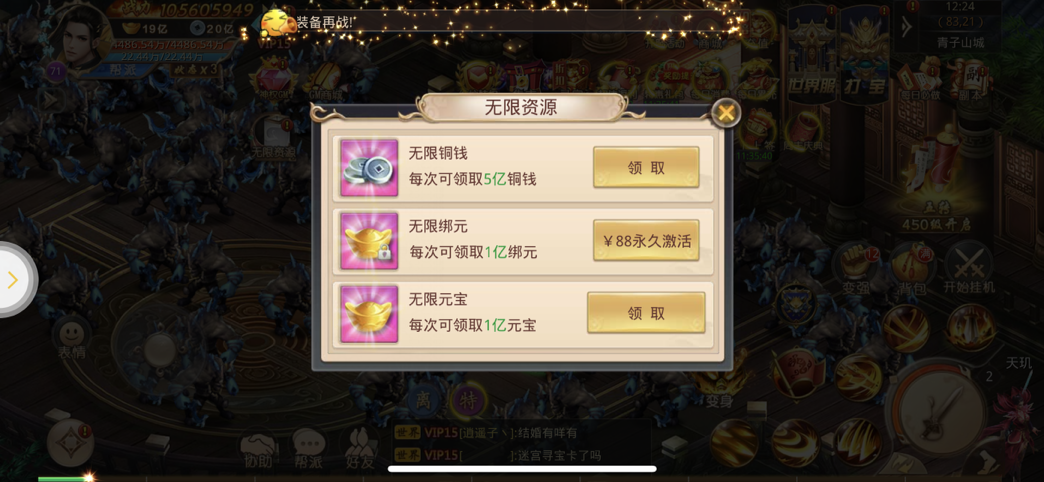Claim the unlimited copper coins reward

tap(646, 166)
